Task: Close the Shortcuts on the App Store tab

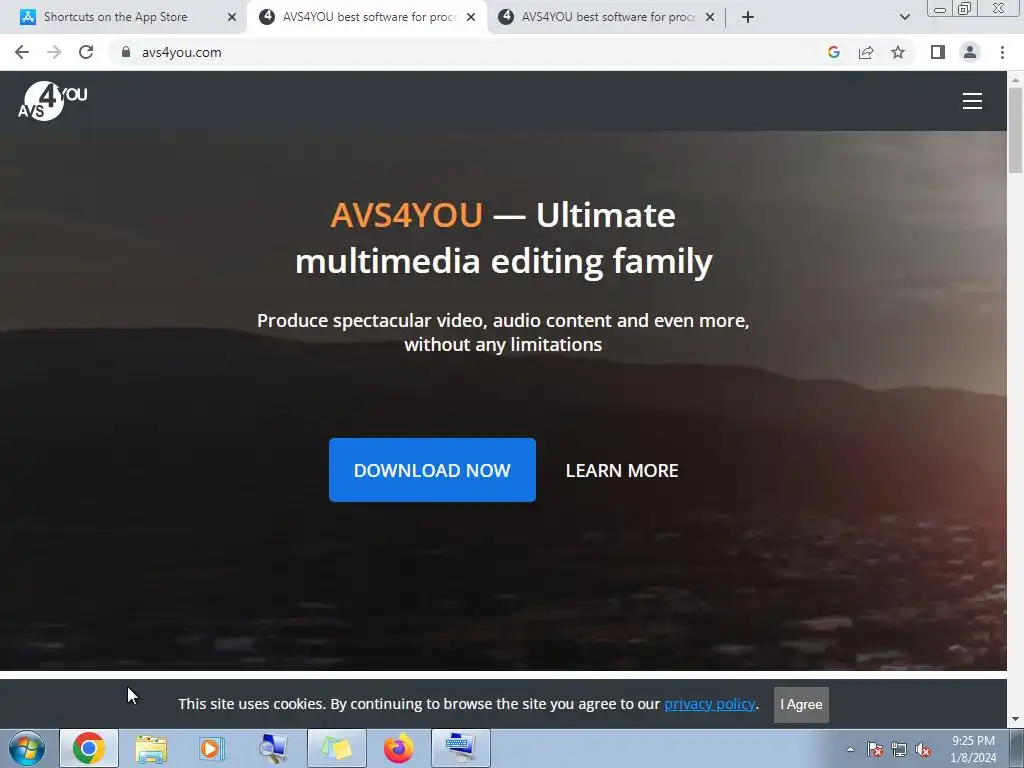Action: point(232,18)
